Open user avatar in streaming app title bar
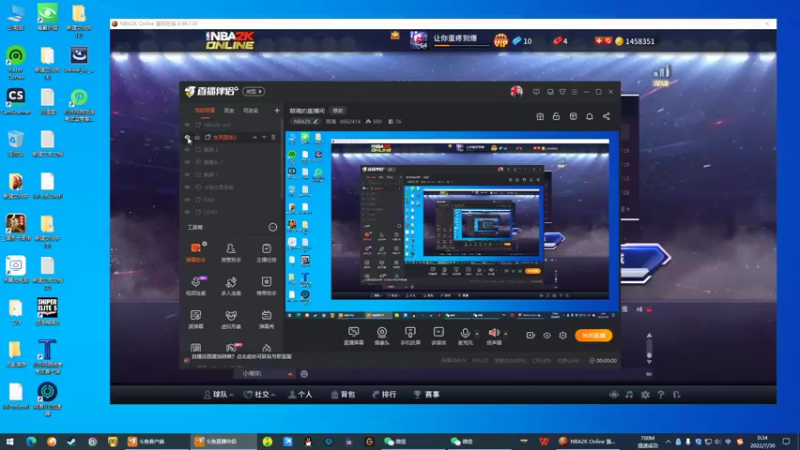Viewport: 800px width, 450px height. click(516, 91)
